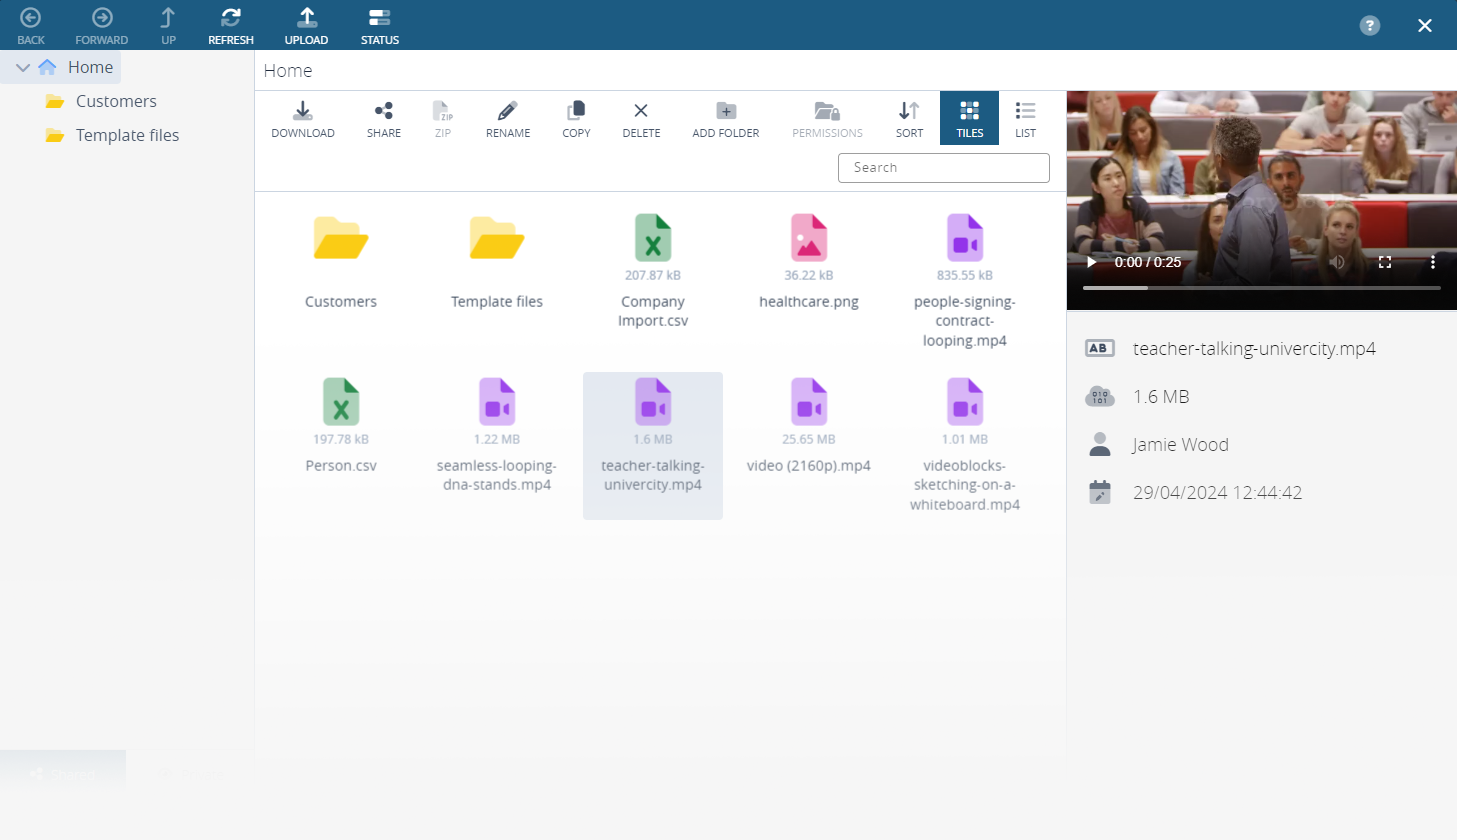
Task: Play the teacher-talking video preview
Action: click(x=1091, y=262)
